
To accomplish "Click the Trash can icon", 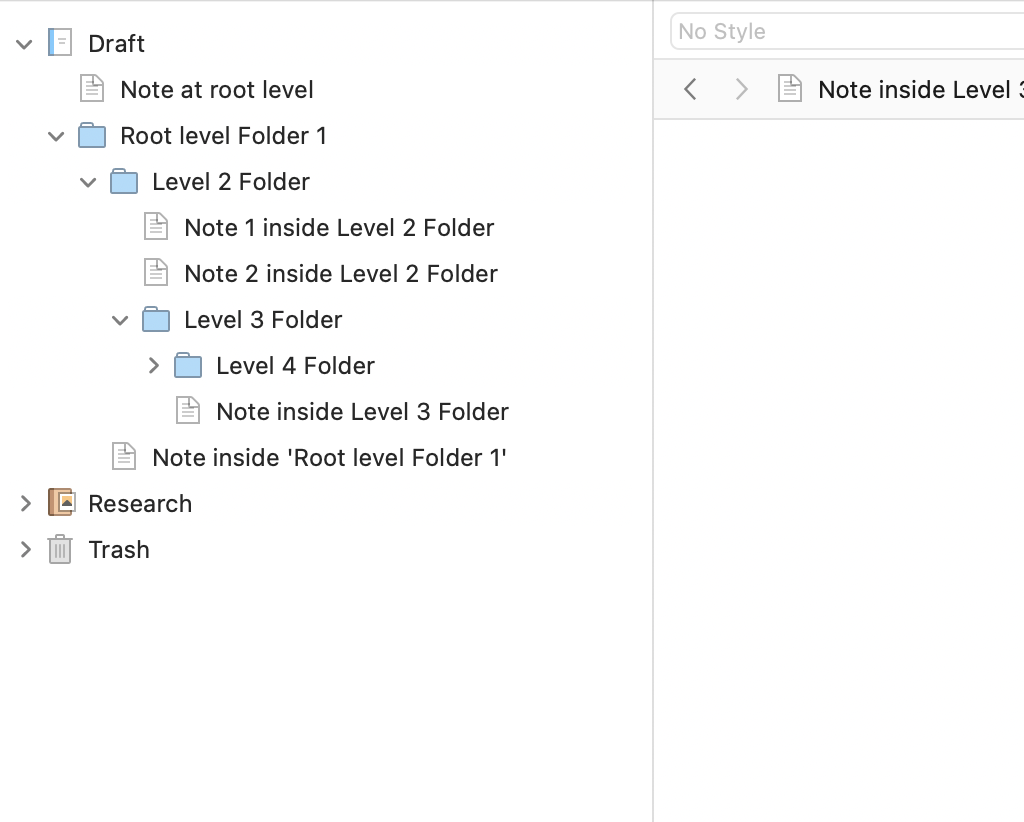I will pyautogui.click(x=60, y=549).
